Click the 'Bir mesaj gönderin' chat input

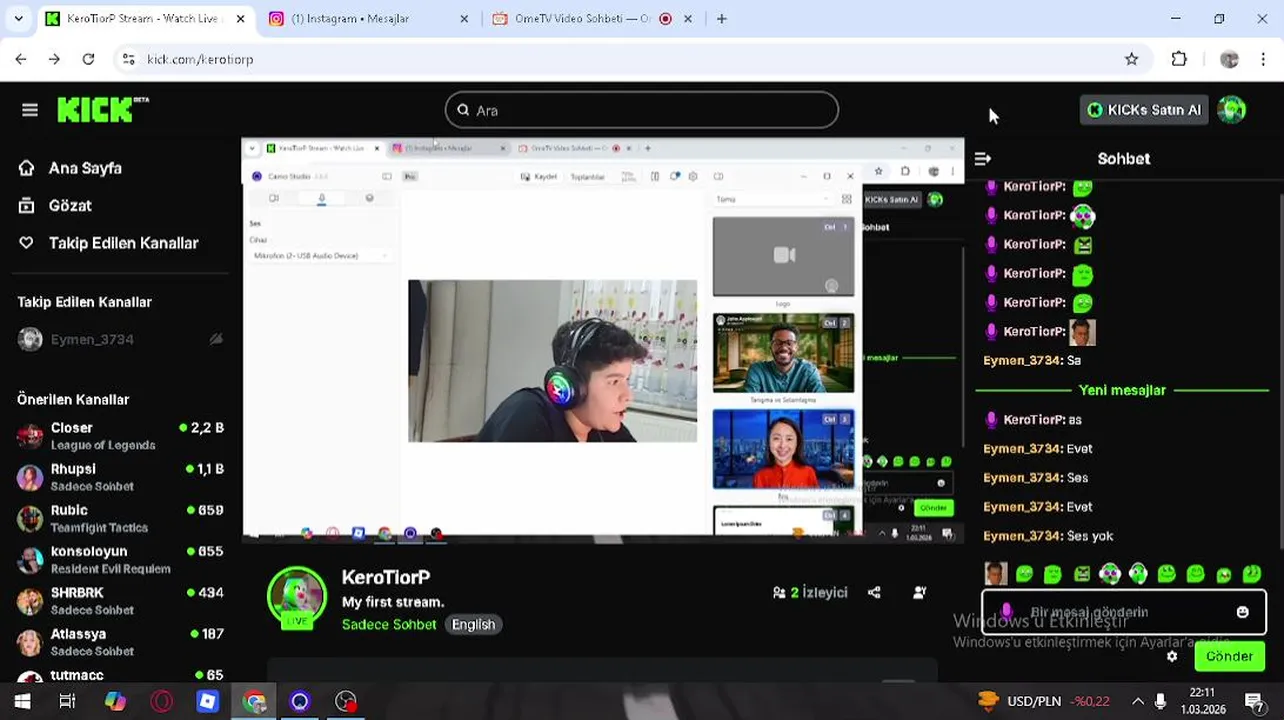pos(1123,612)
